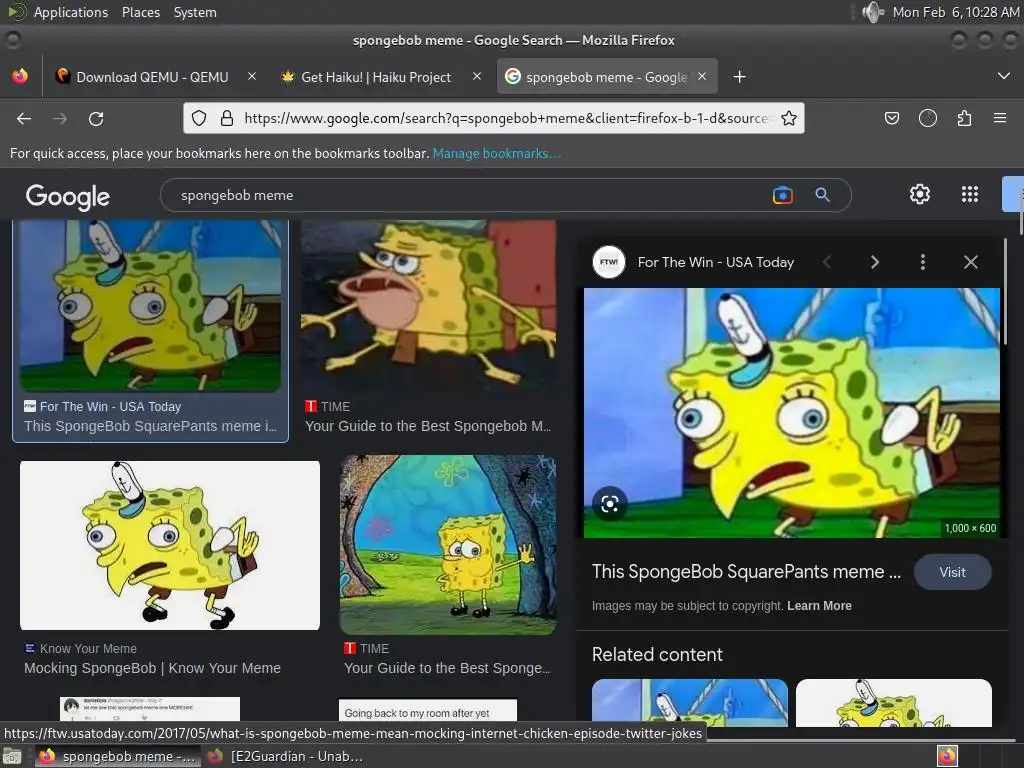Open the sad SpongeBob jellyfish fields thumbnail
Image resolution: width=1024 pixels, height=768 pixels.
tap(448, 545)
